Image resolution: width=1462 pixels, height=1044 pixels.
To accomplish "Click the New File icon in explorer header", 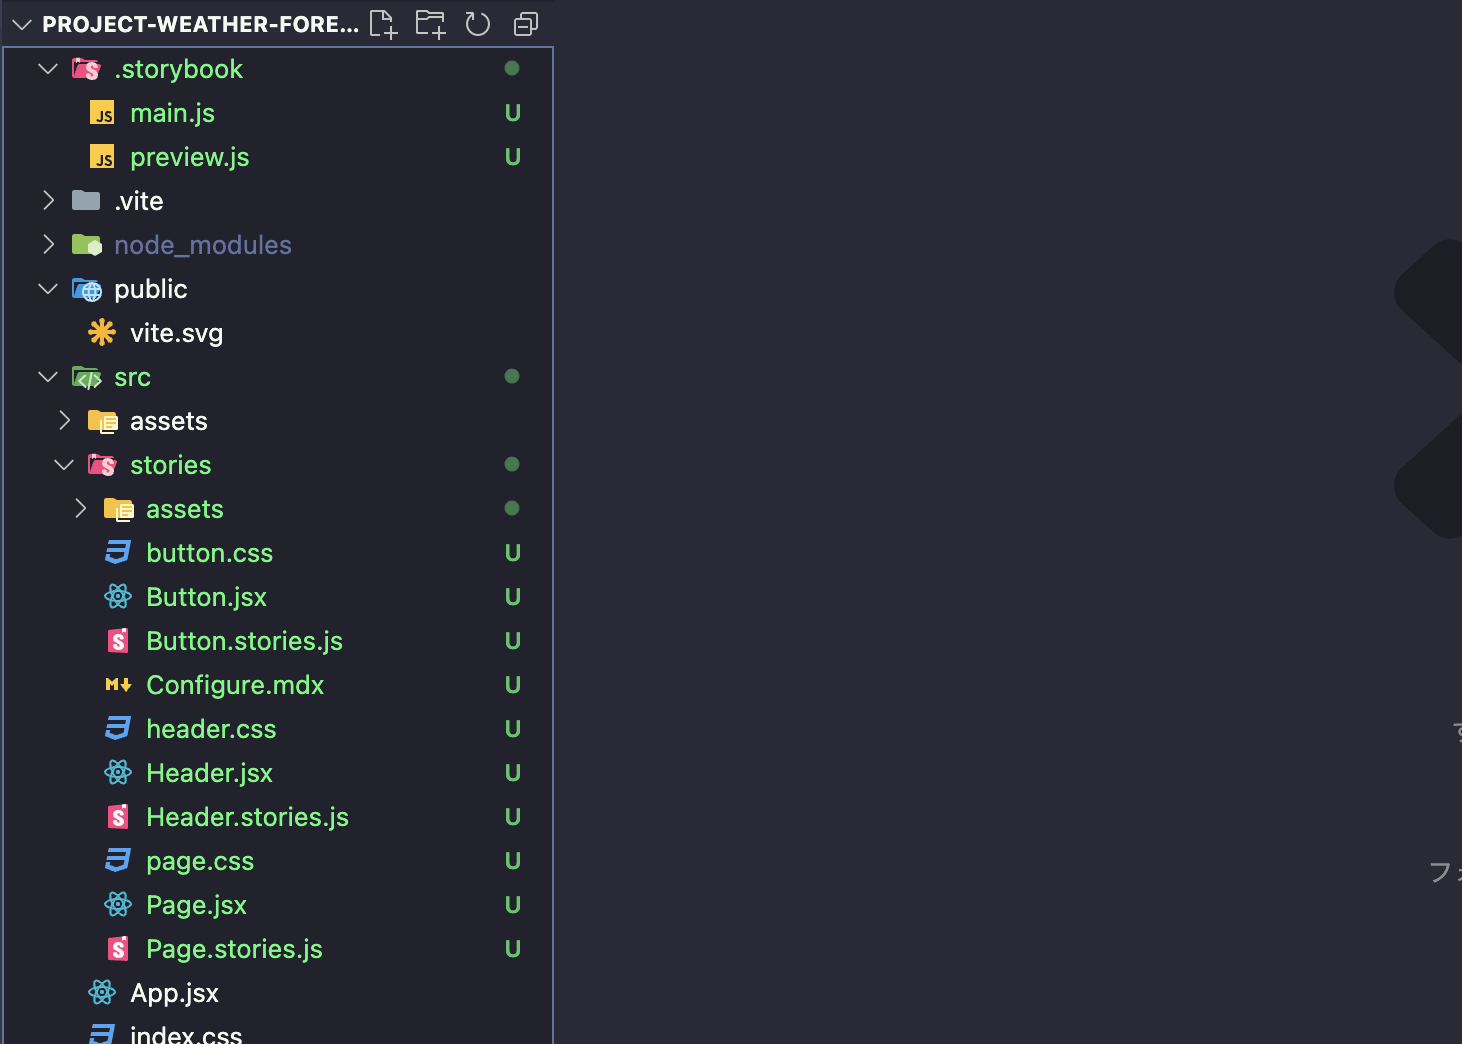I will pyautogui.click(x=383, y=24).
